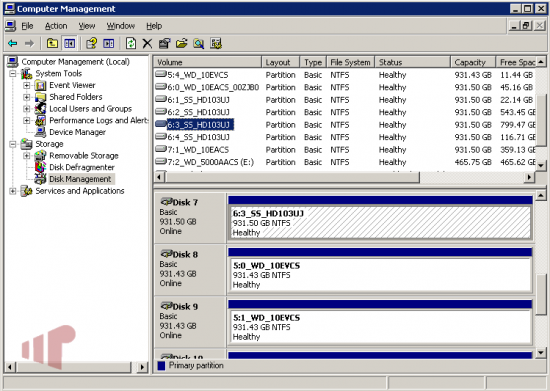Collapse the Storage tree node
Image resolution: width=550 pixels, height=391 pixels.
pos(13,144)
